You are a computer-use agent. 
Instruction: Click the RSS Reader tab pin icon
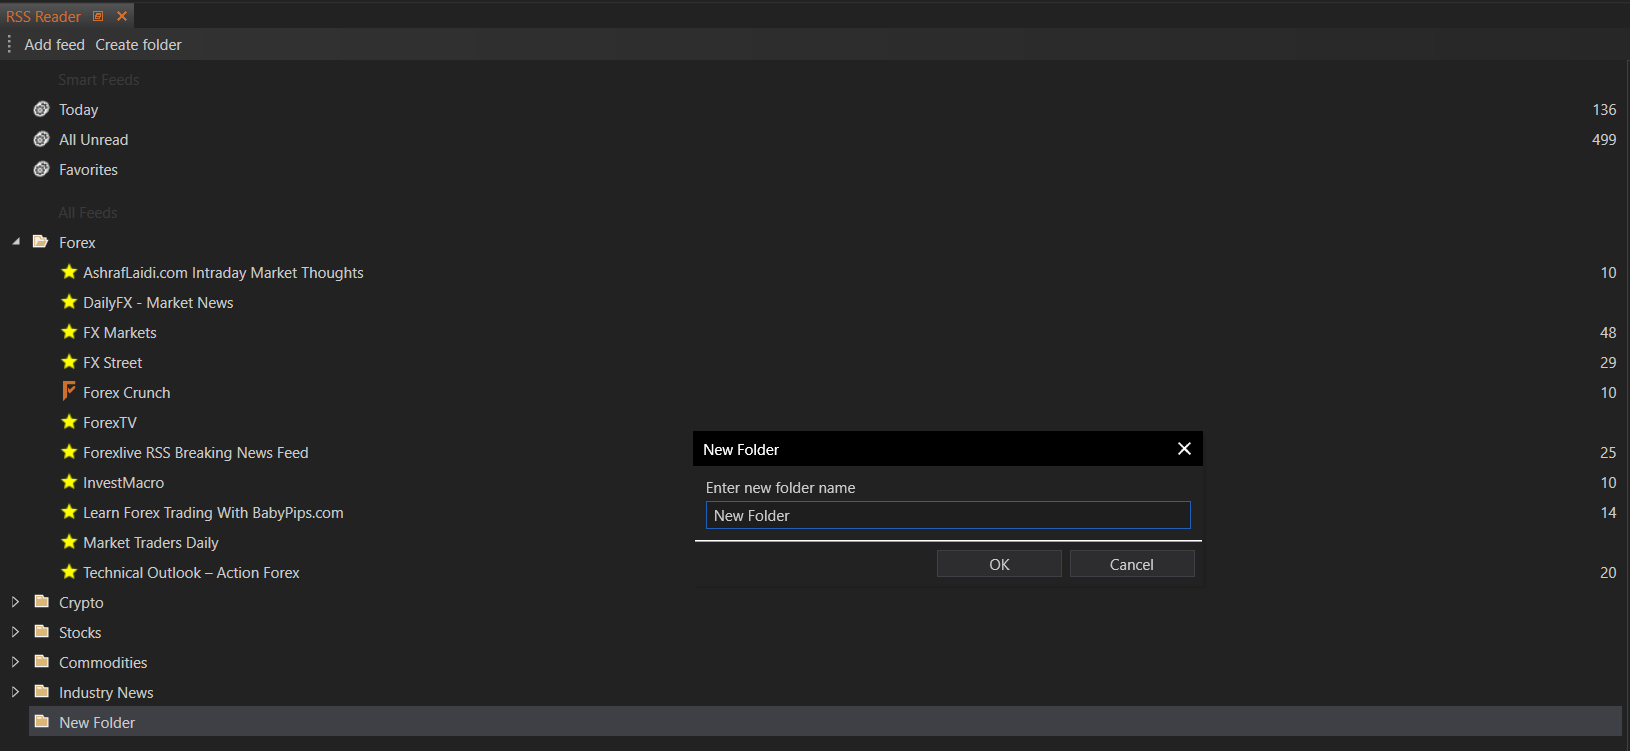click(98, 16)
